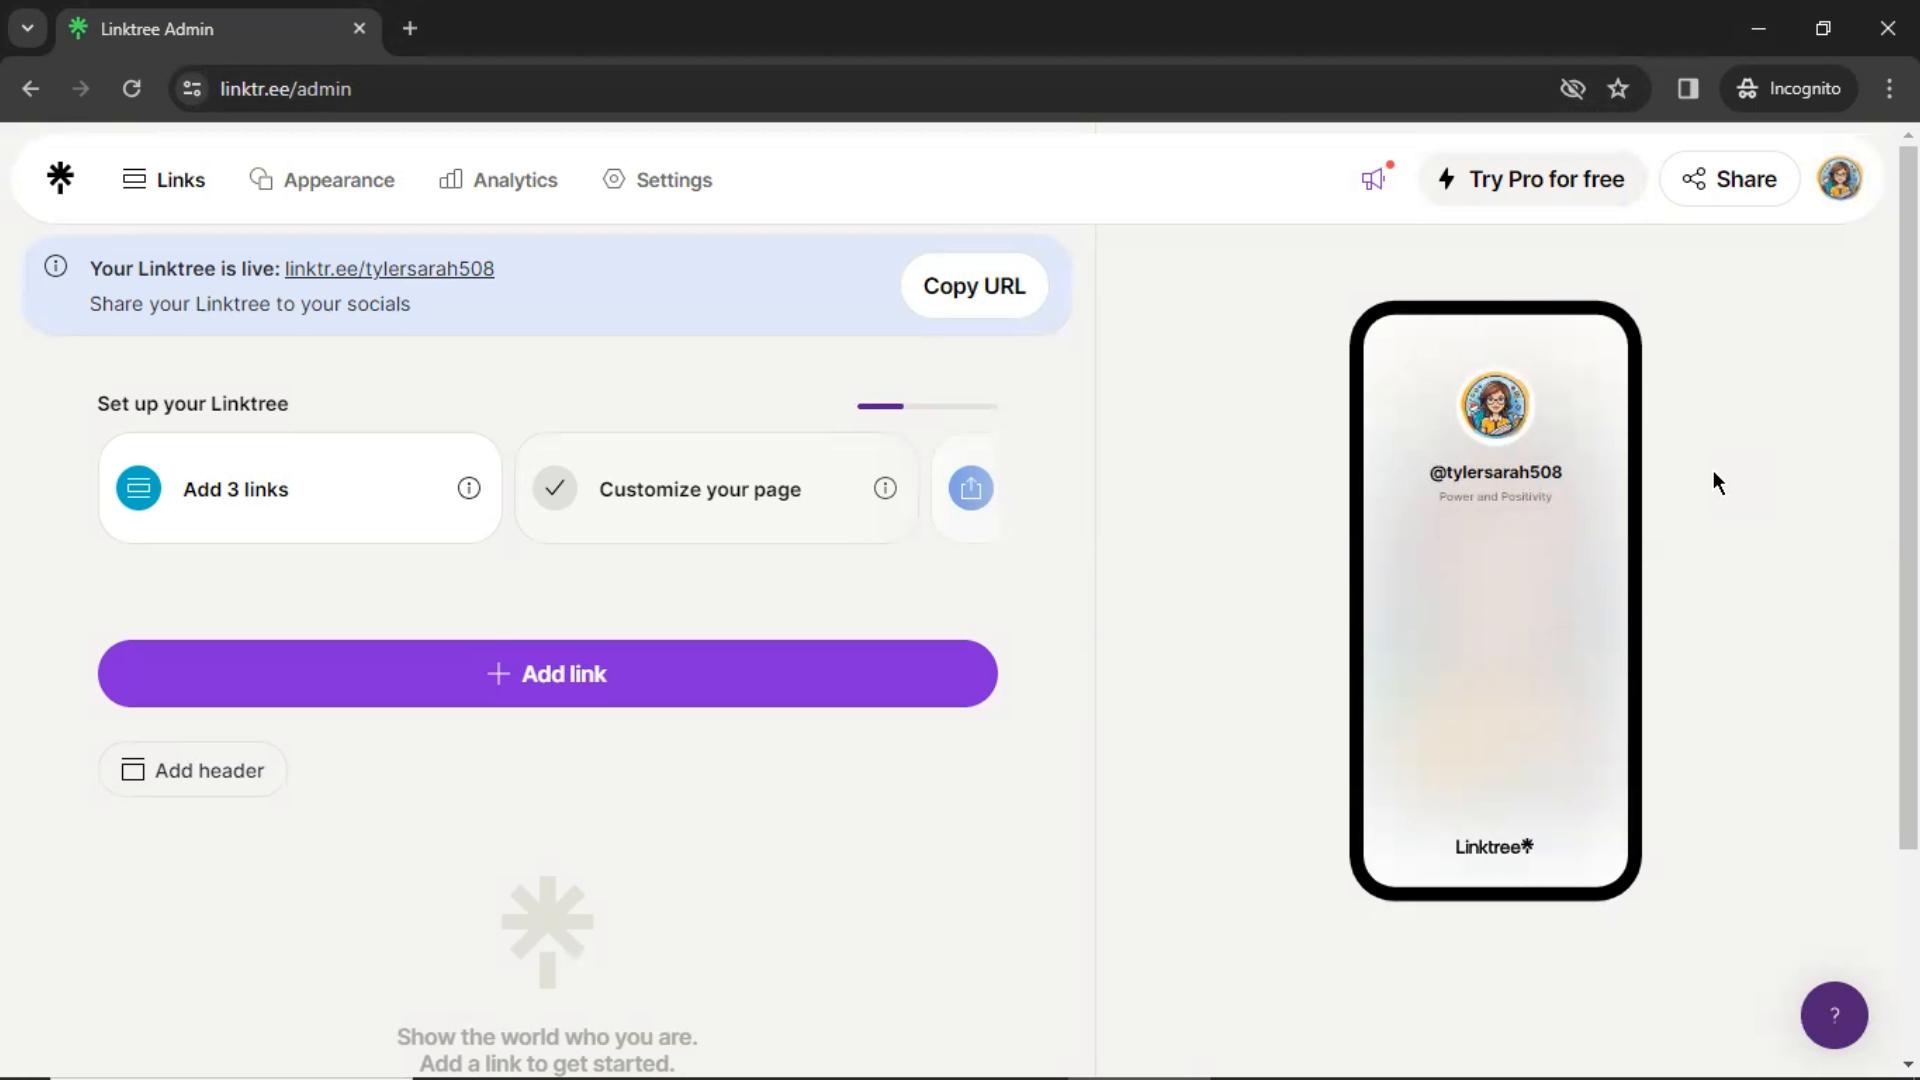Click Copy URL button
Screen dimensions: 1920x1080
click(975, 286)
